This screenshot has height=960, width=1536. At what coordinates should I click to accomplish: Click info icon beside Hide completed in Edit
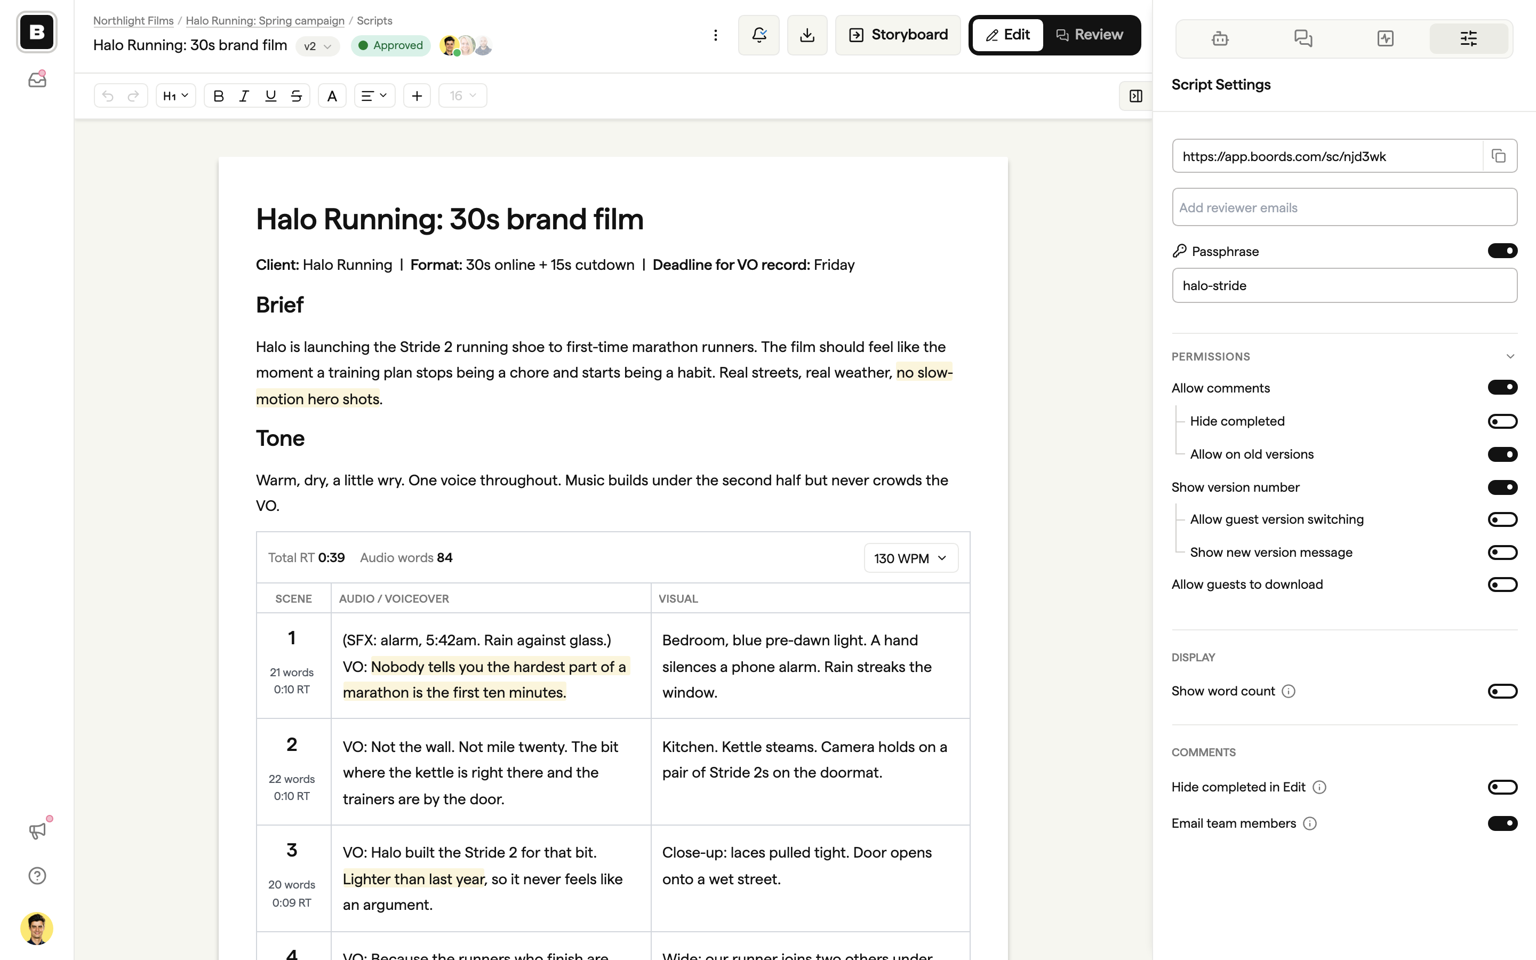point(1320,787)
